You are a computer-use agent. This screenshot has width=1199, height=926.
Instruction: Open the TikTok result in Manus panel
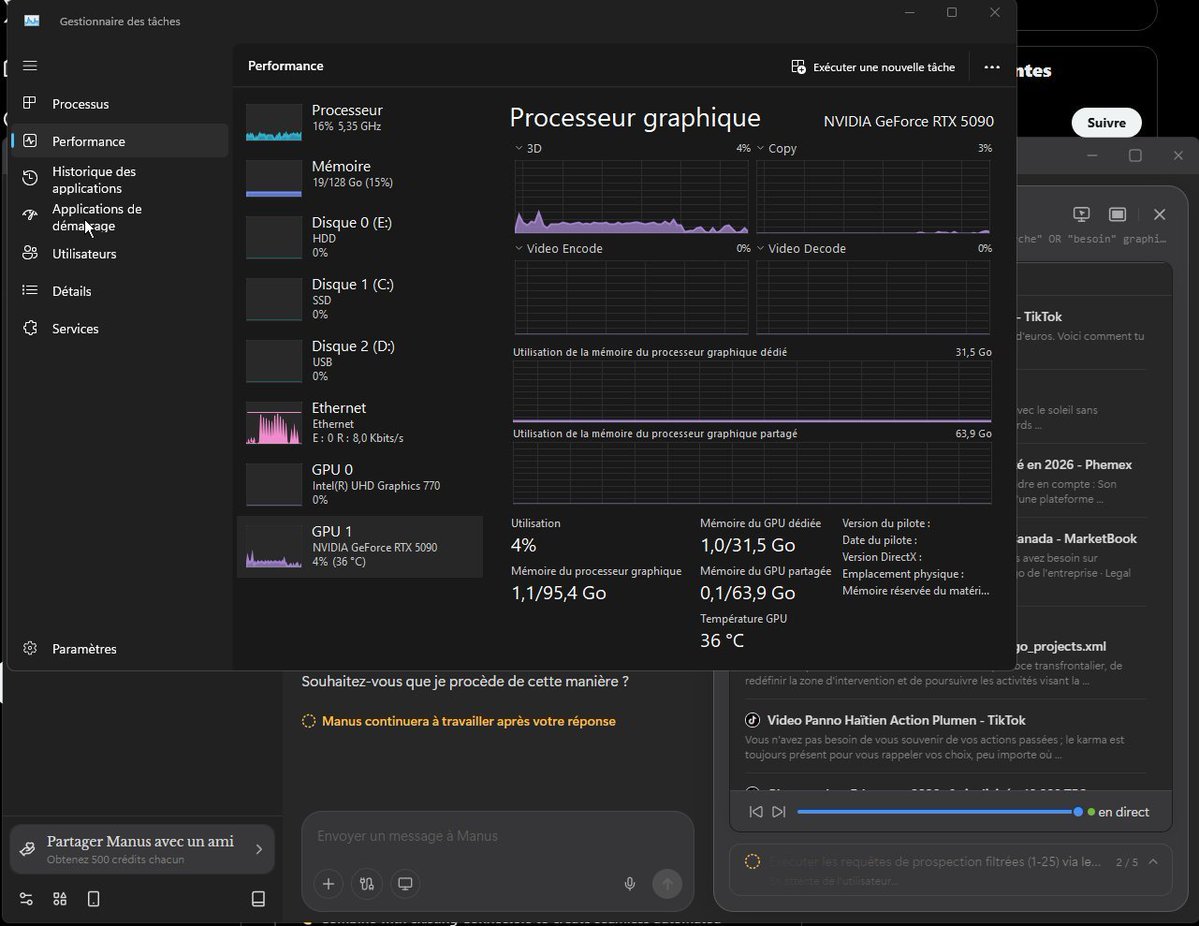[1040, 317]
